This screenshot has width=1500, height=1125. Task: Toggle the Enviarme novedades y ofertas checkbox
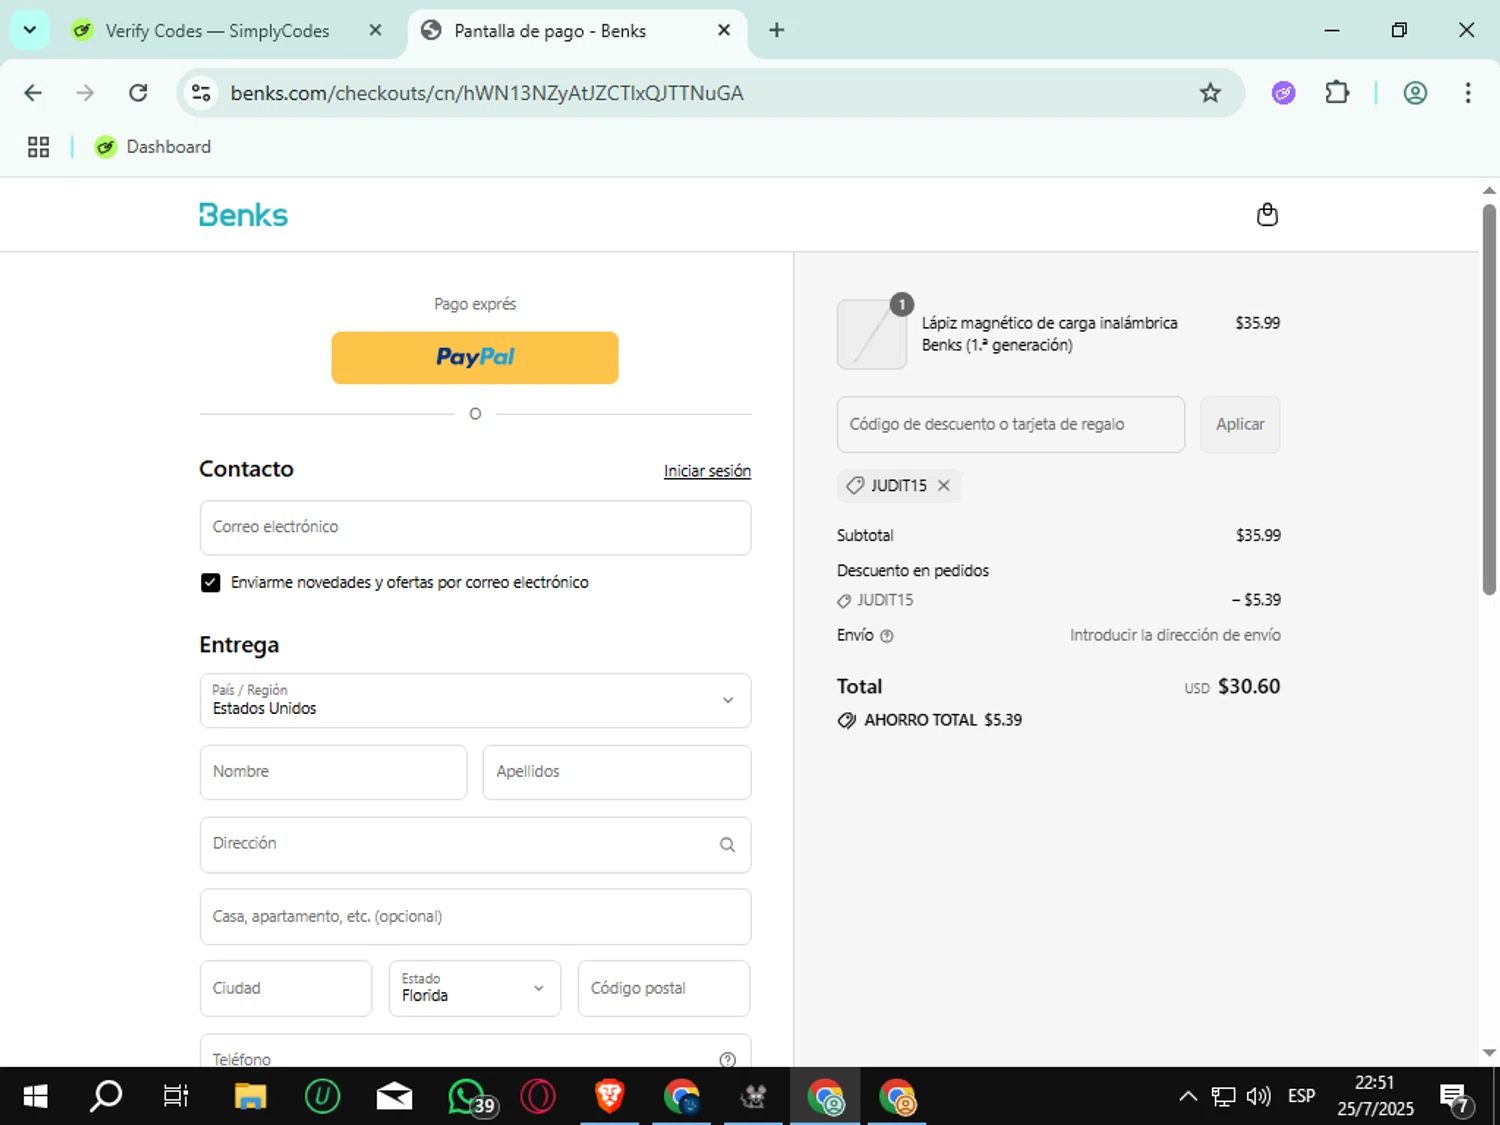[210, 583]
